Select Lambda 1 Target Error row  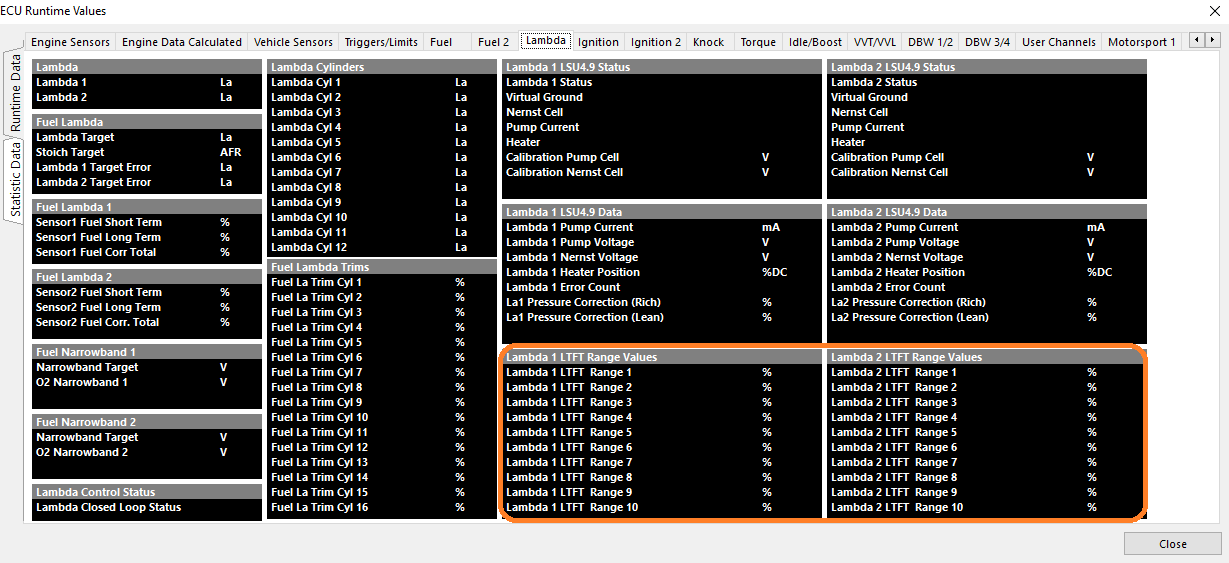[x=147, y=167]
